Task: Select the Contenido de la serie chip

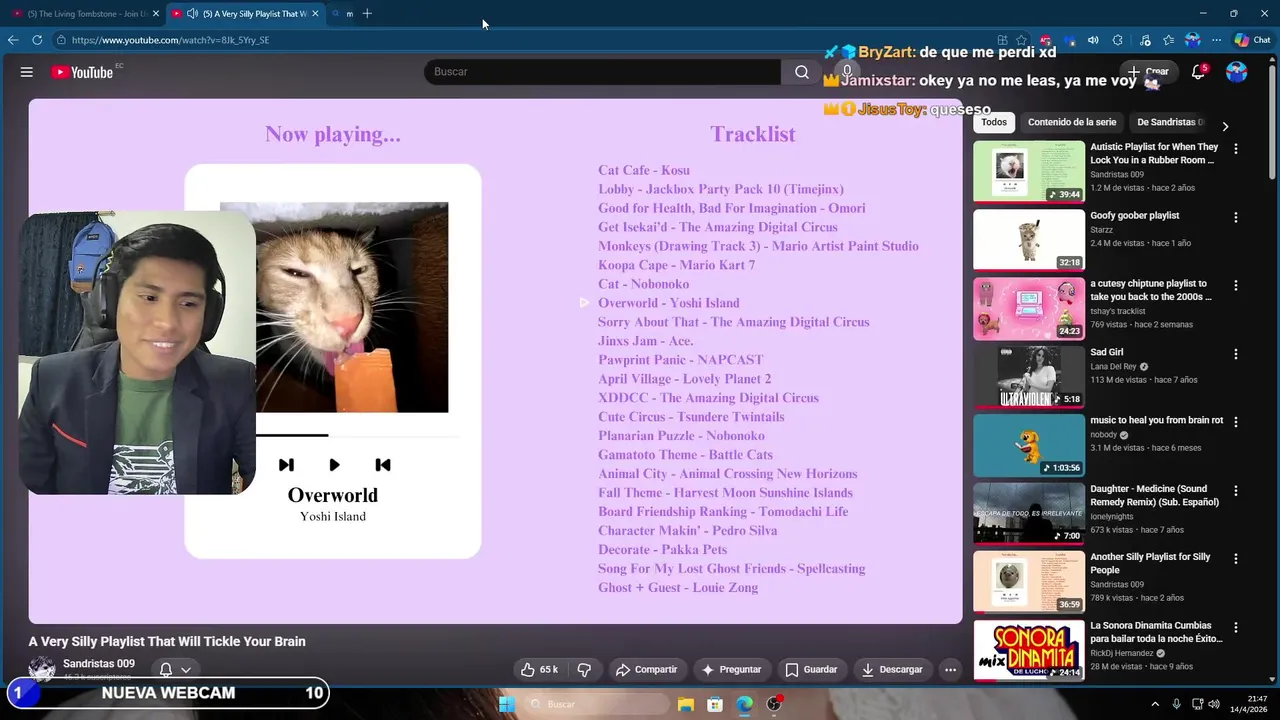Action: coord(1072,122)
